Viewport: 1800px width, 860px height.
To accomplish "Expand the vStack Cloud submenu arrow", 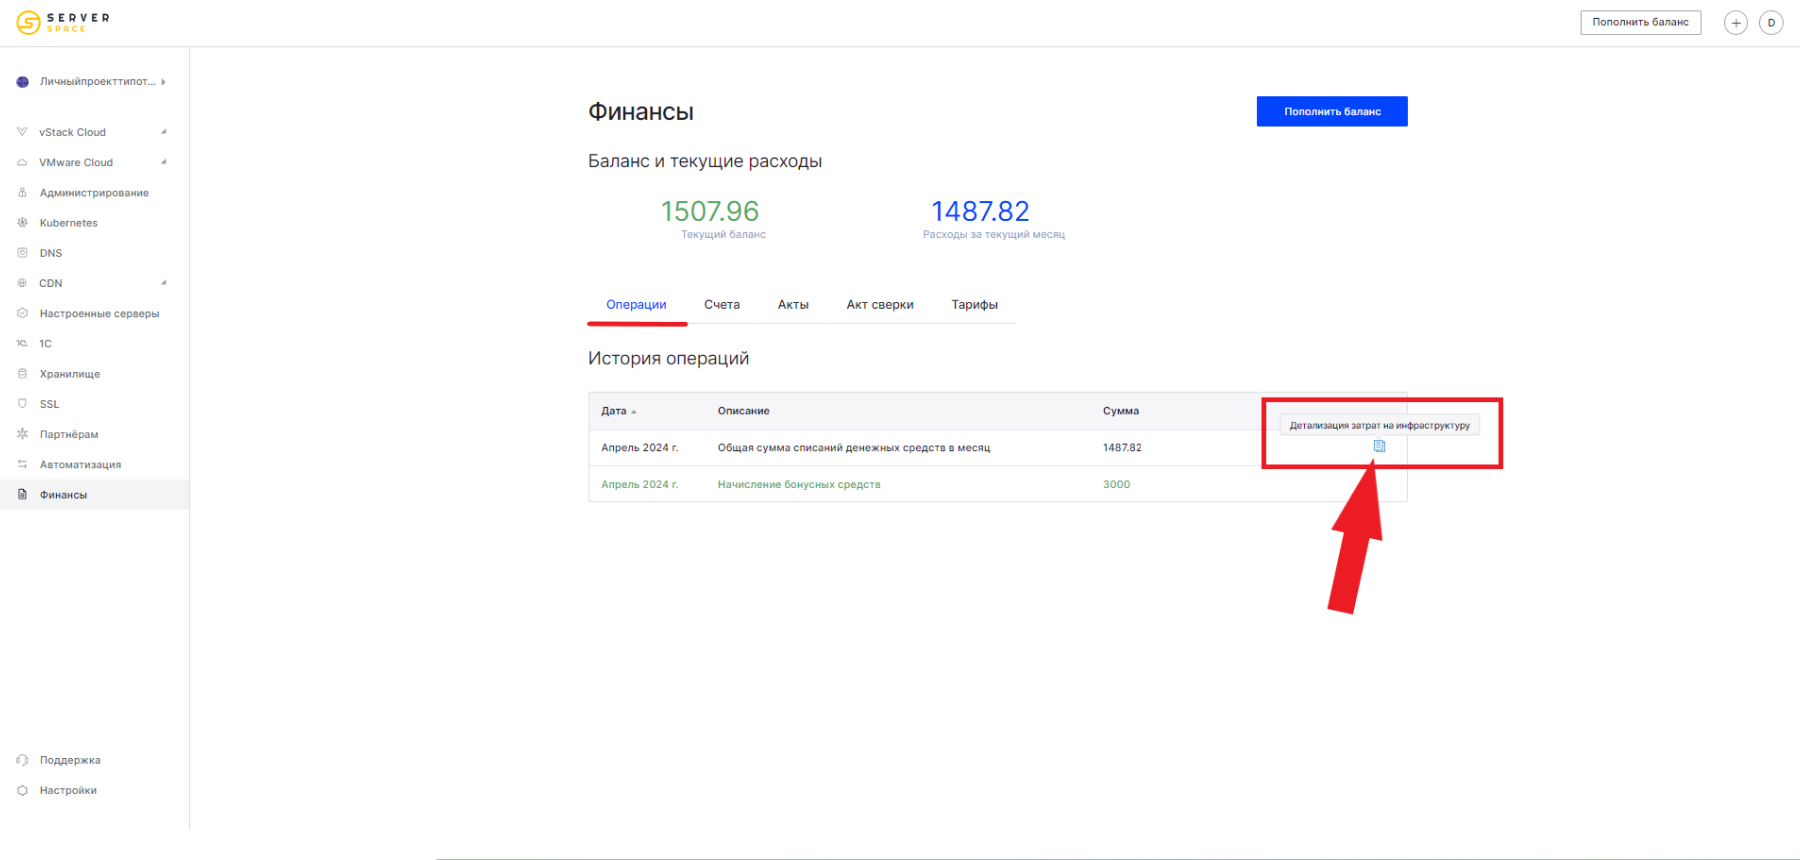I will (164, 132).
